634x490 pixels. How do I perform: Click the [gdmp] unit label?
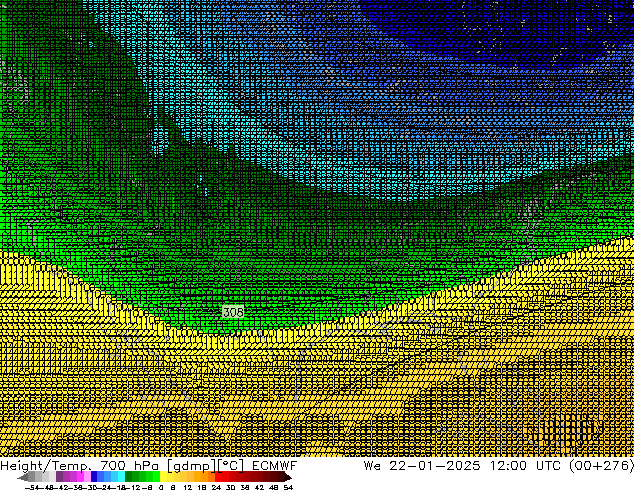[x=192, y=466]
